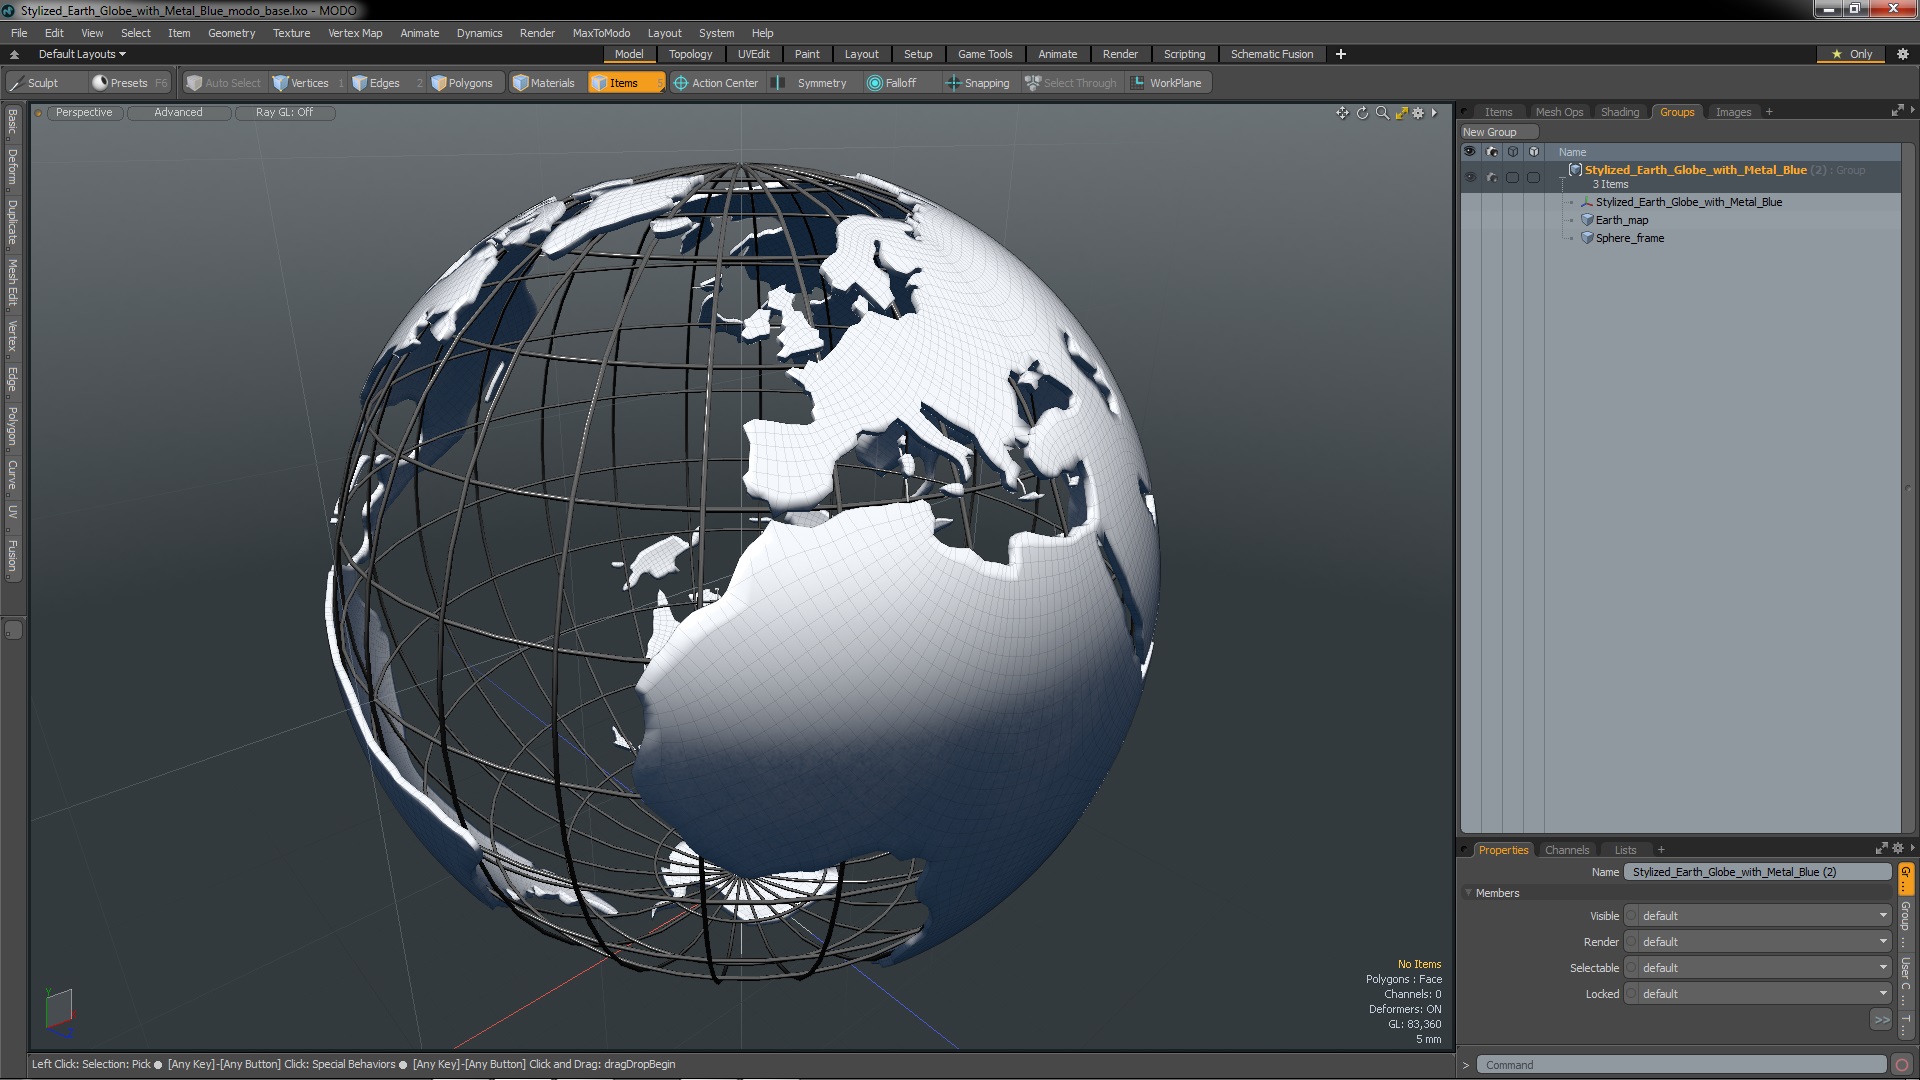Toggle Ray GL Off button
The height and width of the screenshot is (1080, 1920).
coord(284,113)
